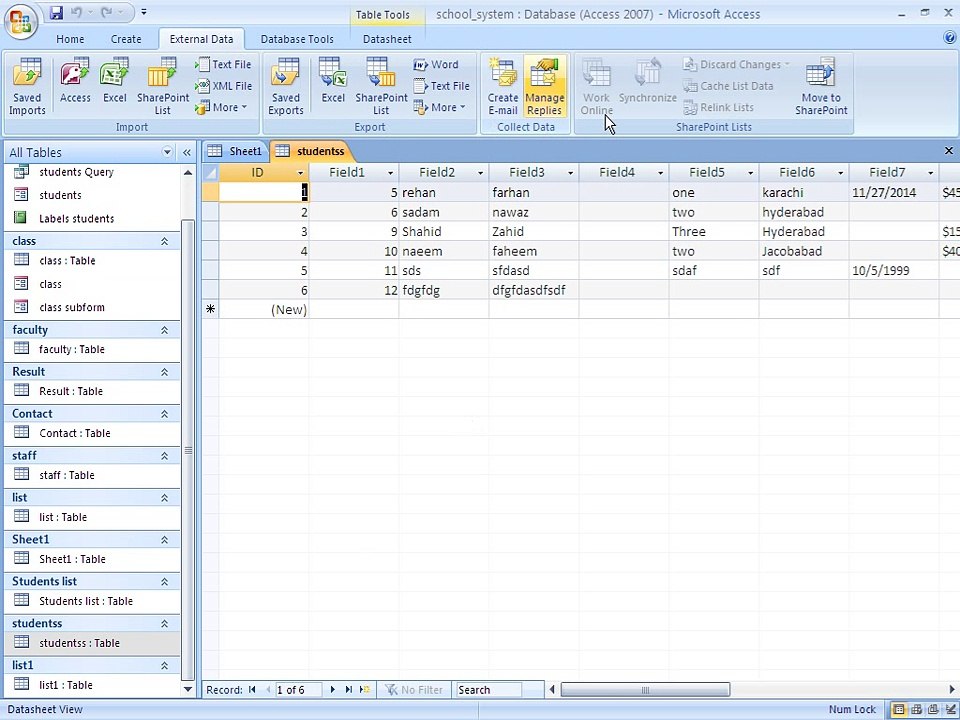Viewport: 960px width, 720px height.
Task: Import from an Access database
Action: click(x=75, y=81)
